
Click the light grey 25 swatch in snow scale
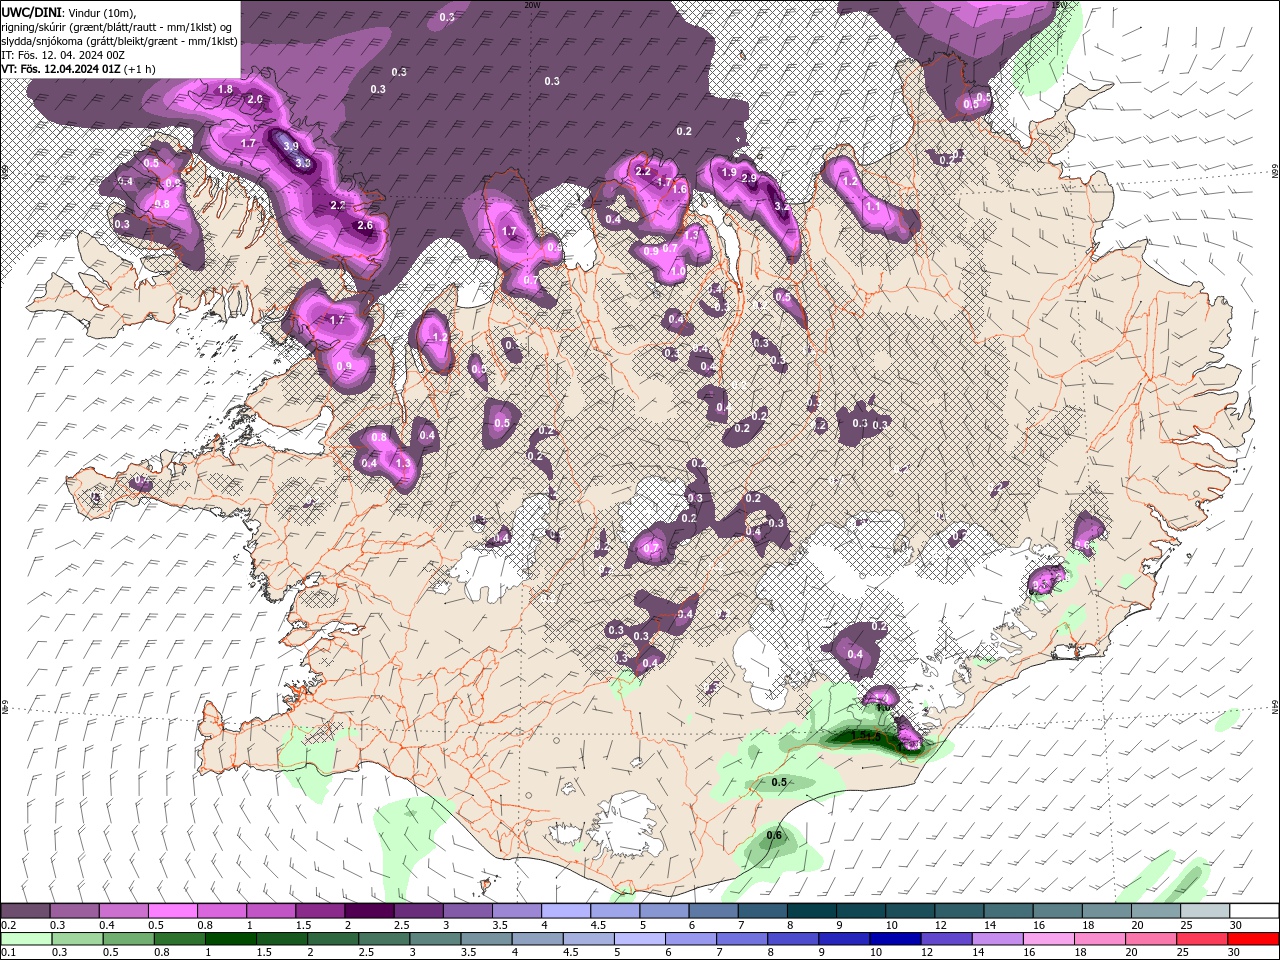(x=1205, y=911)
